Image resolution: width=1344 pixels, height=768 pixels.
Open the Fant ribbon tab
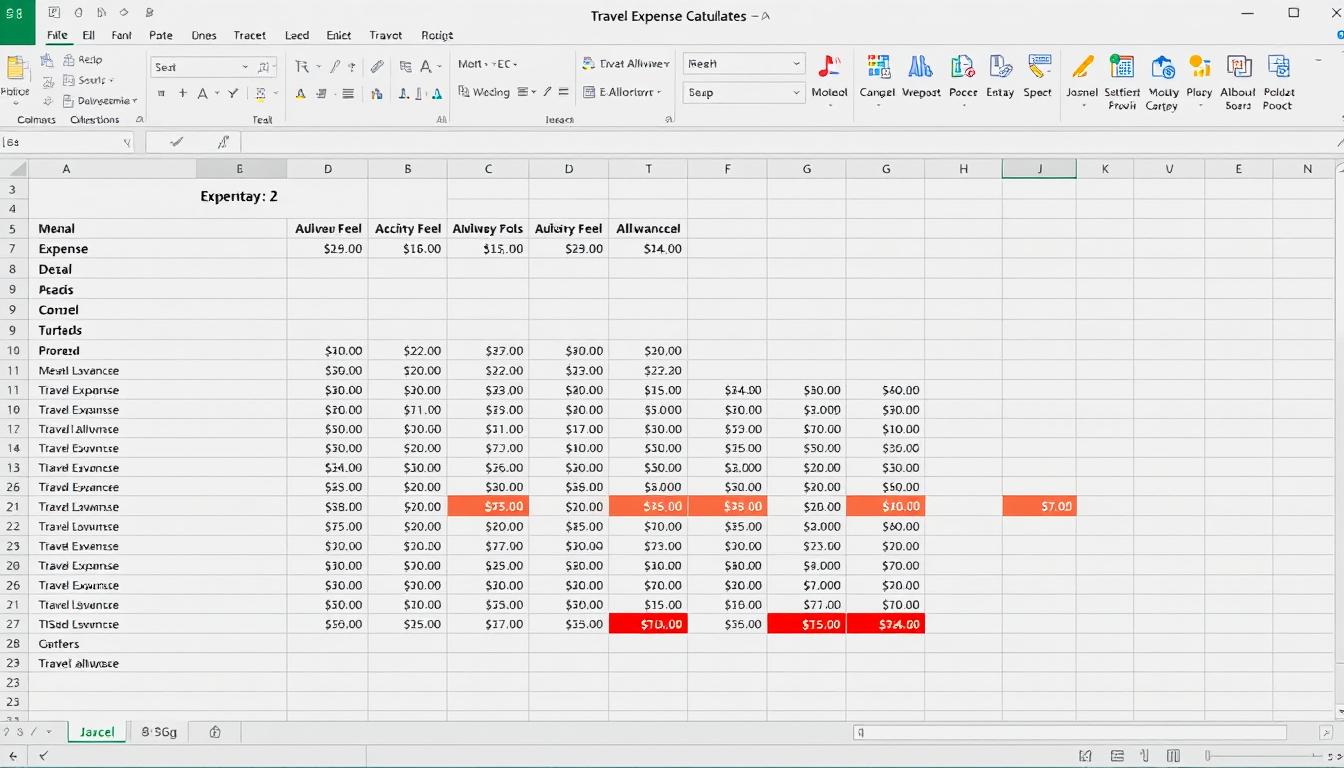pyautogui.click(x=121, y=35)
